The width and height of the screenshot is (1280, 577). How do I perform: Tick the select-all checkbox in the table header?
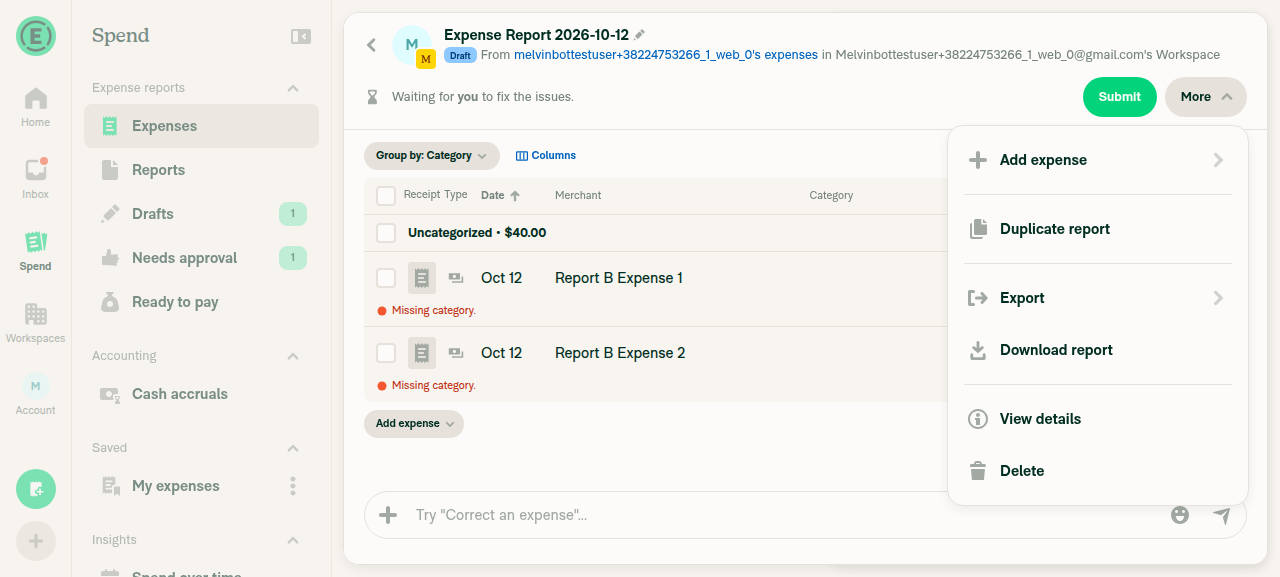[386, 196]
